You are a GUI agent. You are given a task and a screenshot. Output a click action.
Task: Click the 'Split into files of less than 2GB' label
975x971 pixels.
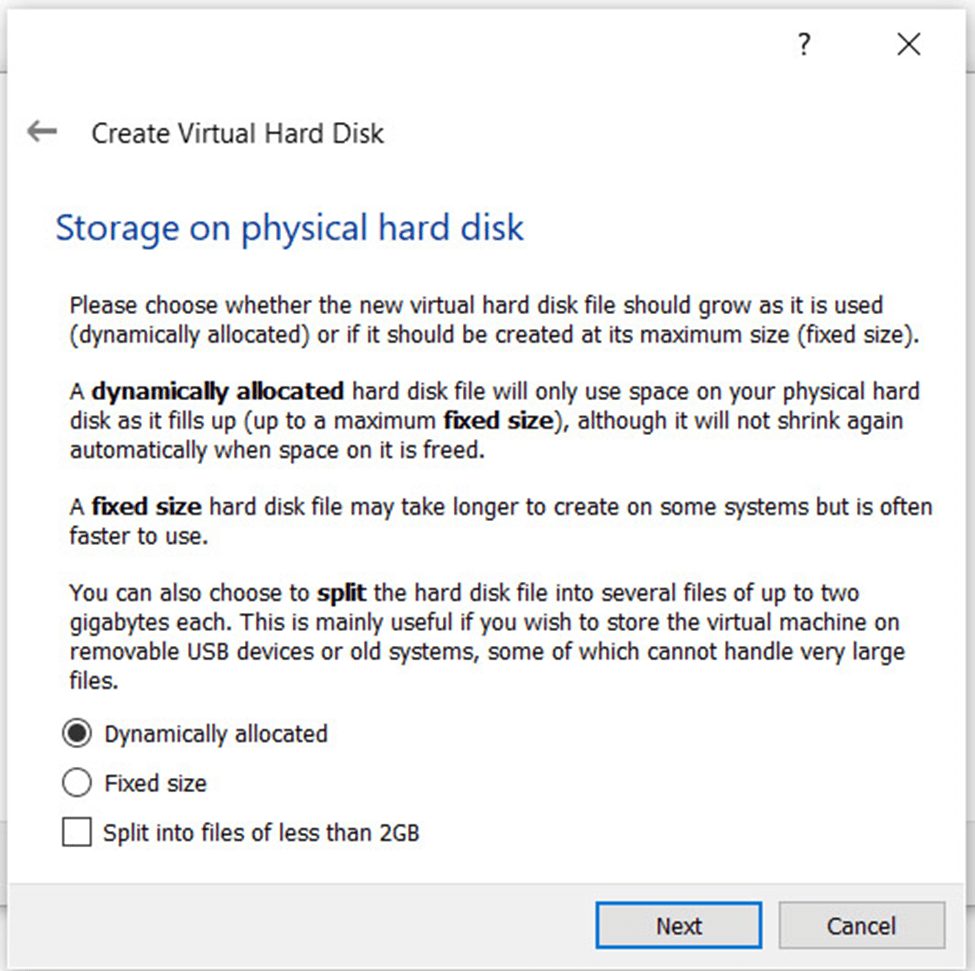point(261,832)
